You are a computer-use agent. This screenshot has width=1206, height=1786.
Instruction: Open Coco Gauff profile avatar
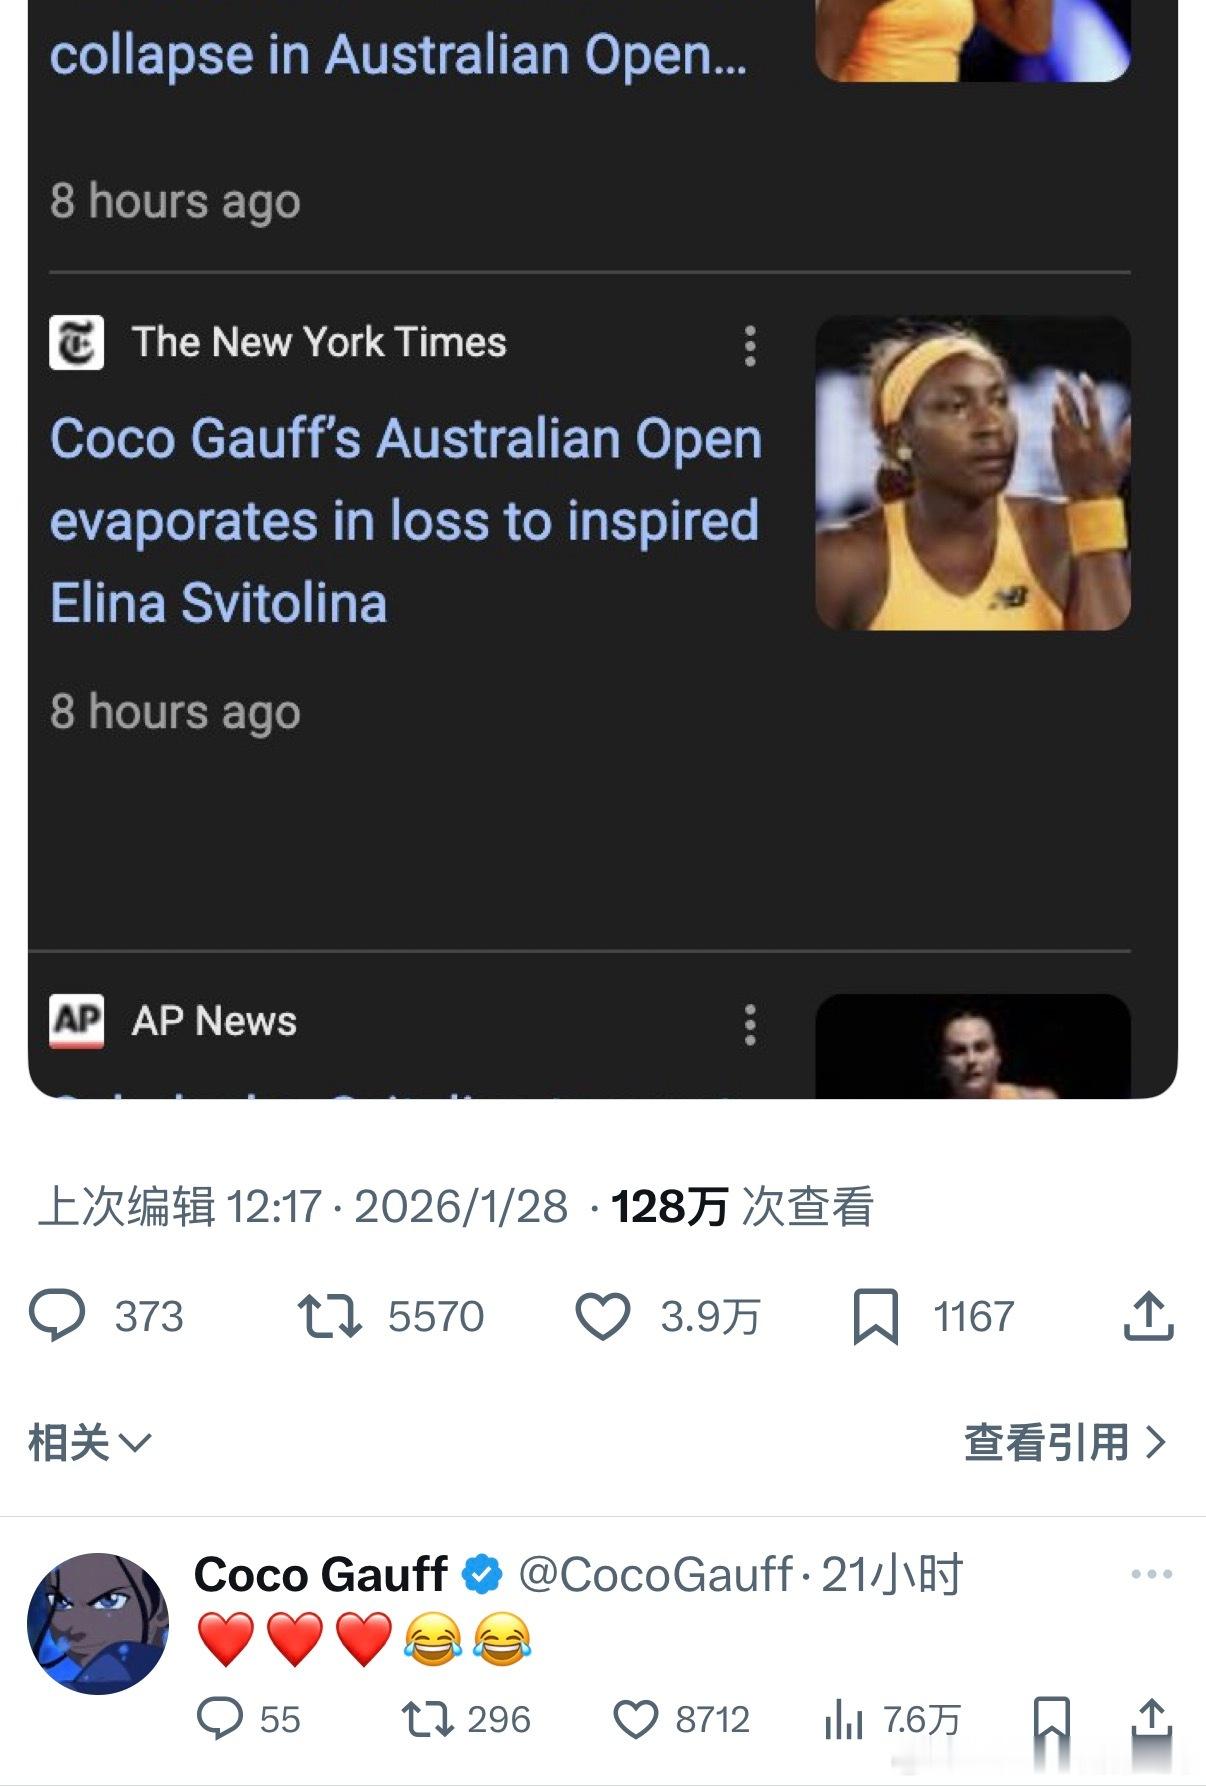(97, 1623)
